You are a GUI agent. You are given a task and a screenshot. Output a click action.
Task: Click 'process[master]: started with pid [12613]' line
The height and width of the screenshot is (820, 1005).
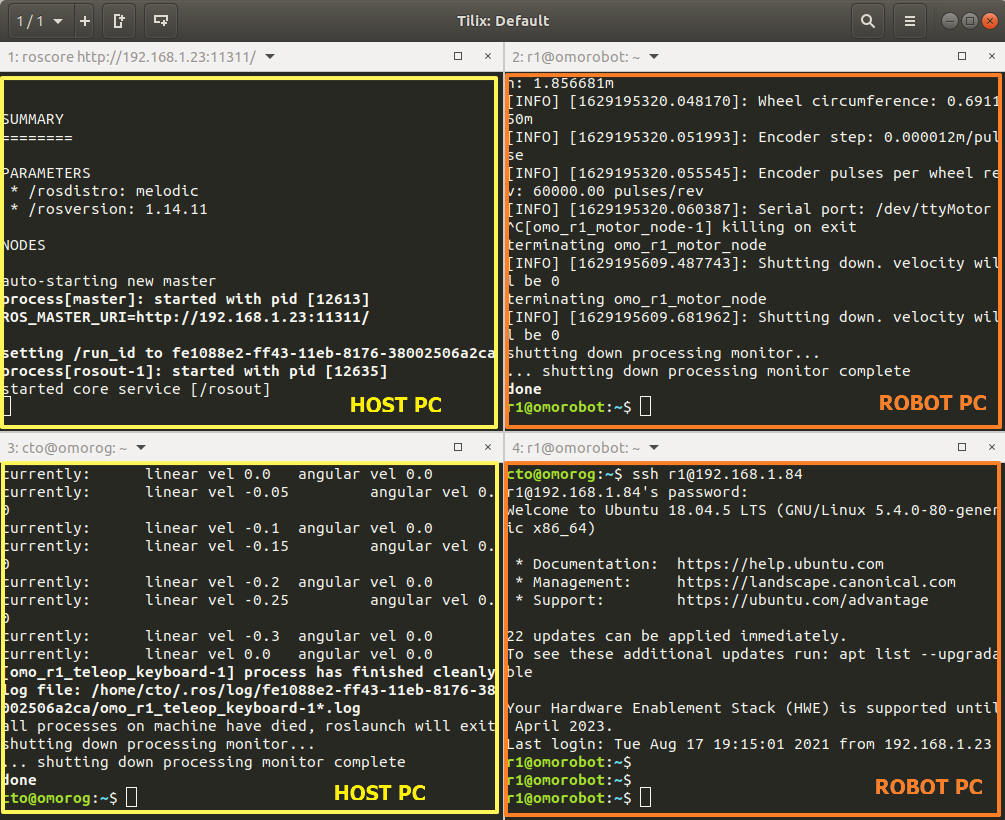click(185, 299)
